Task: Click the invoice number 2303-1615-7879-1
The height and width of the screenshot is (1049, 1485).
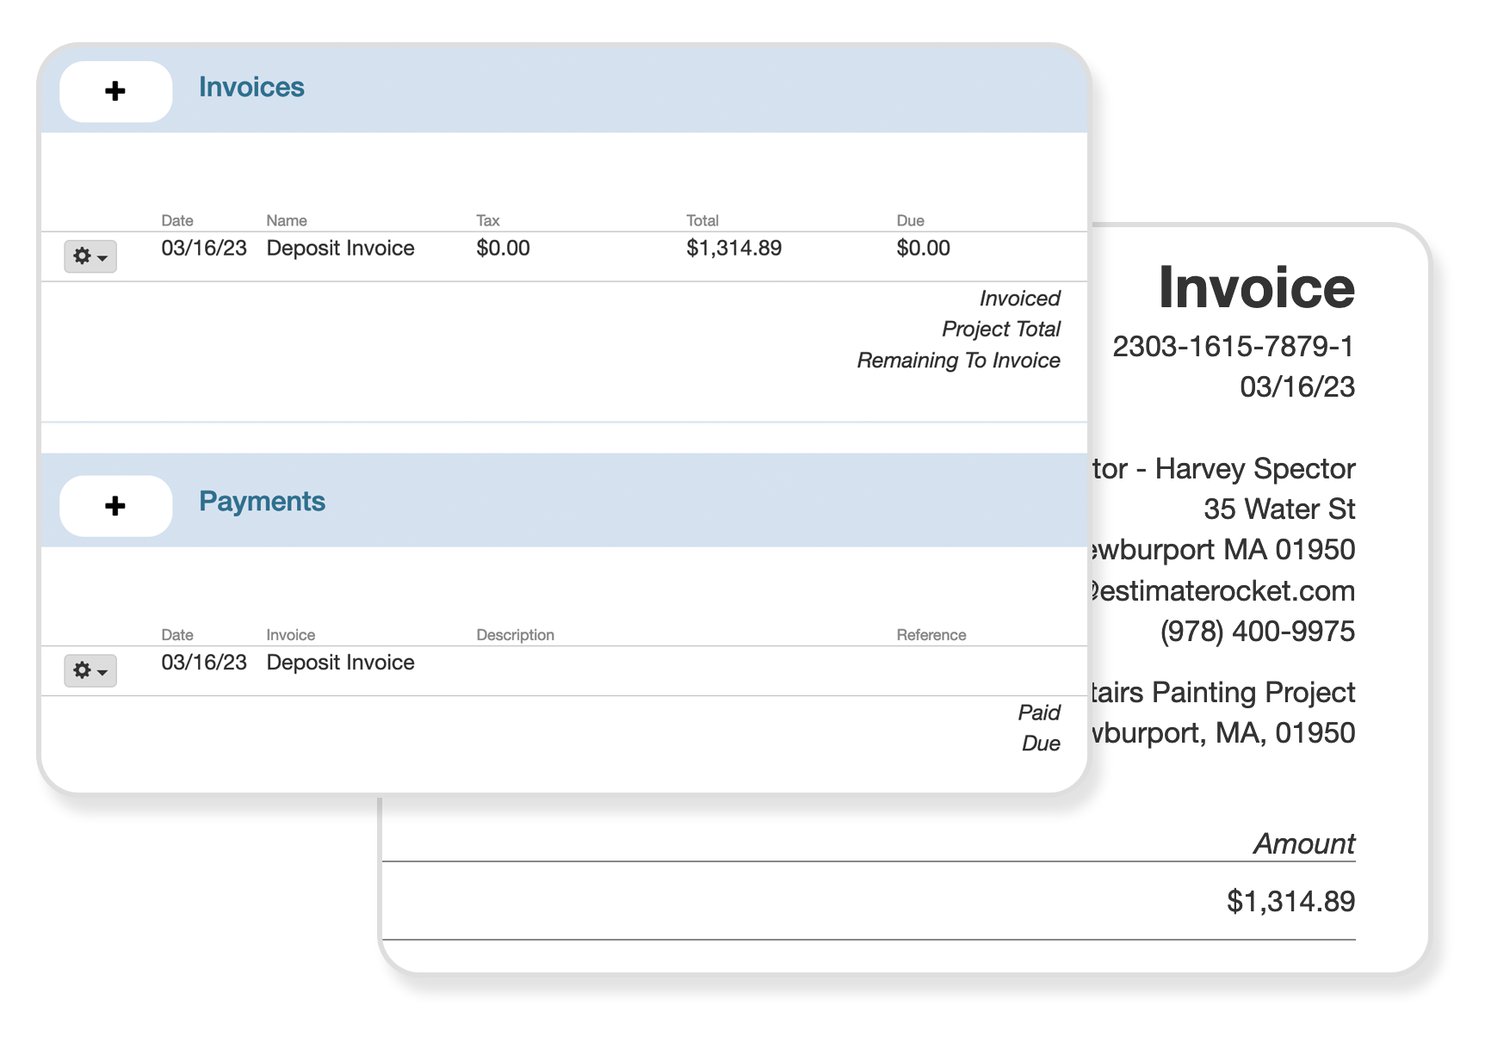Action: [1234, 346]
